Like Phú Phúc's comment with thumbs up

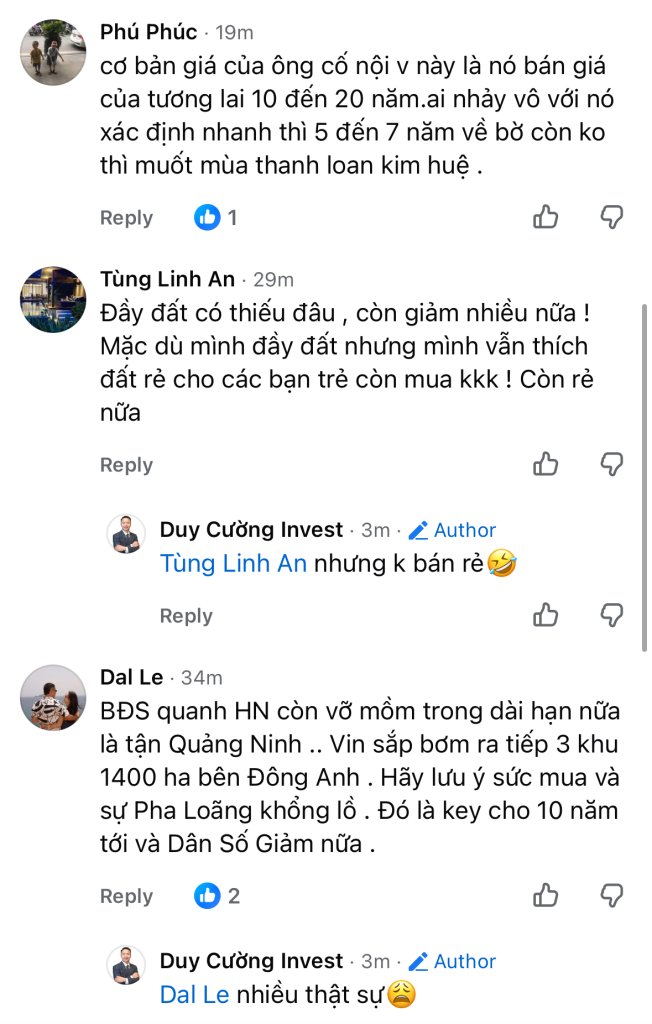(x=546, y=217)
